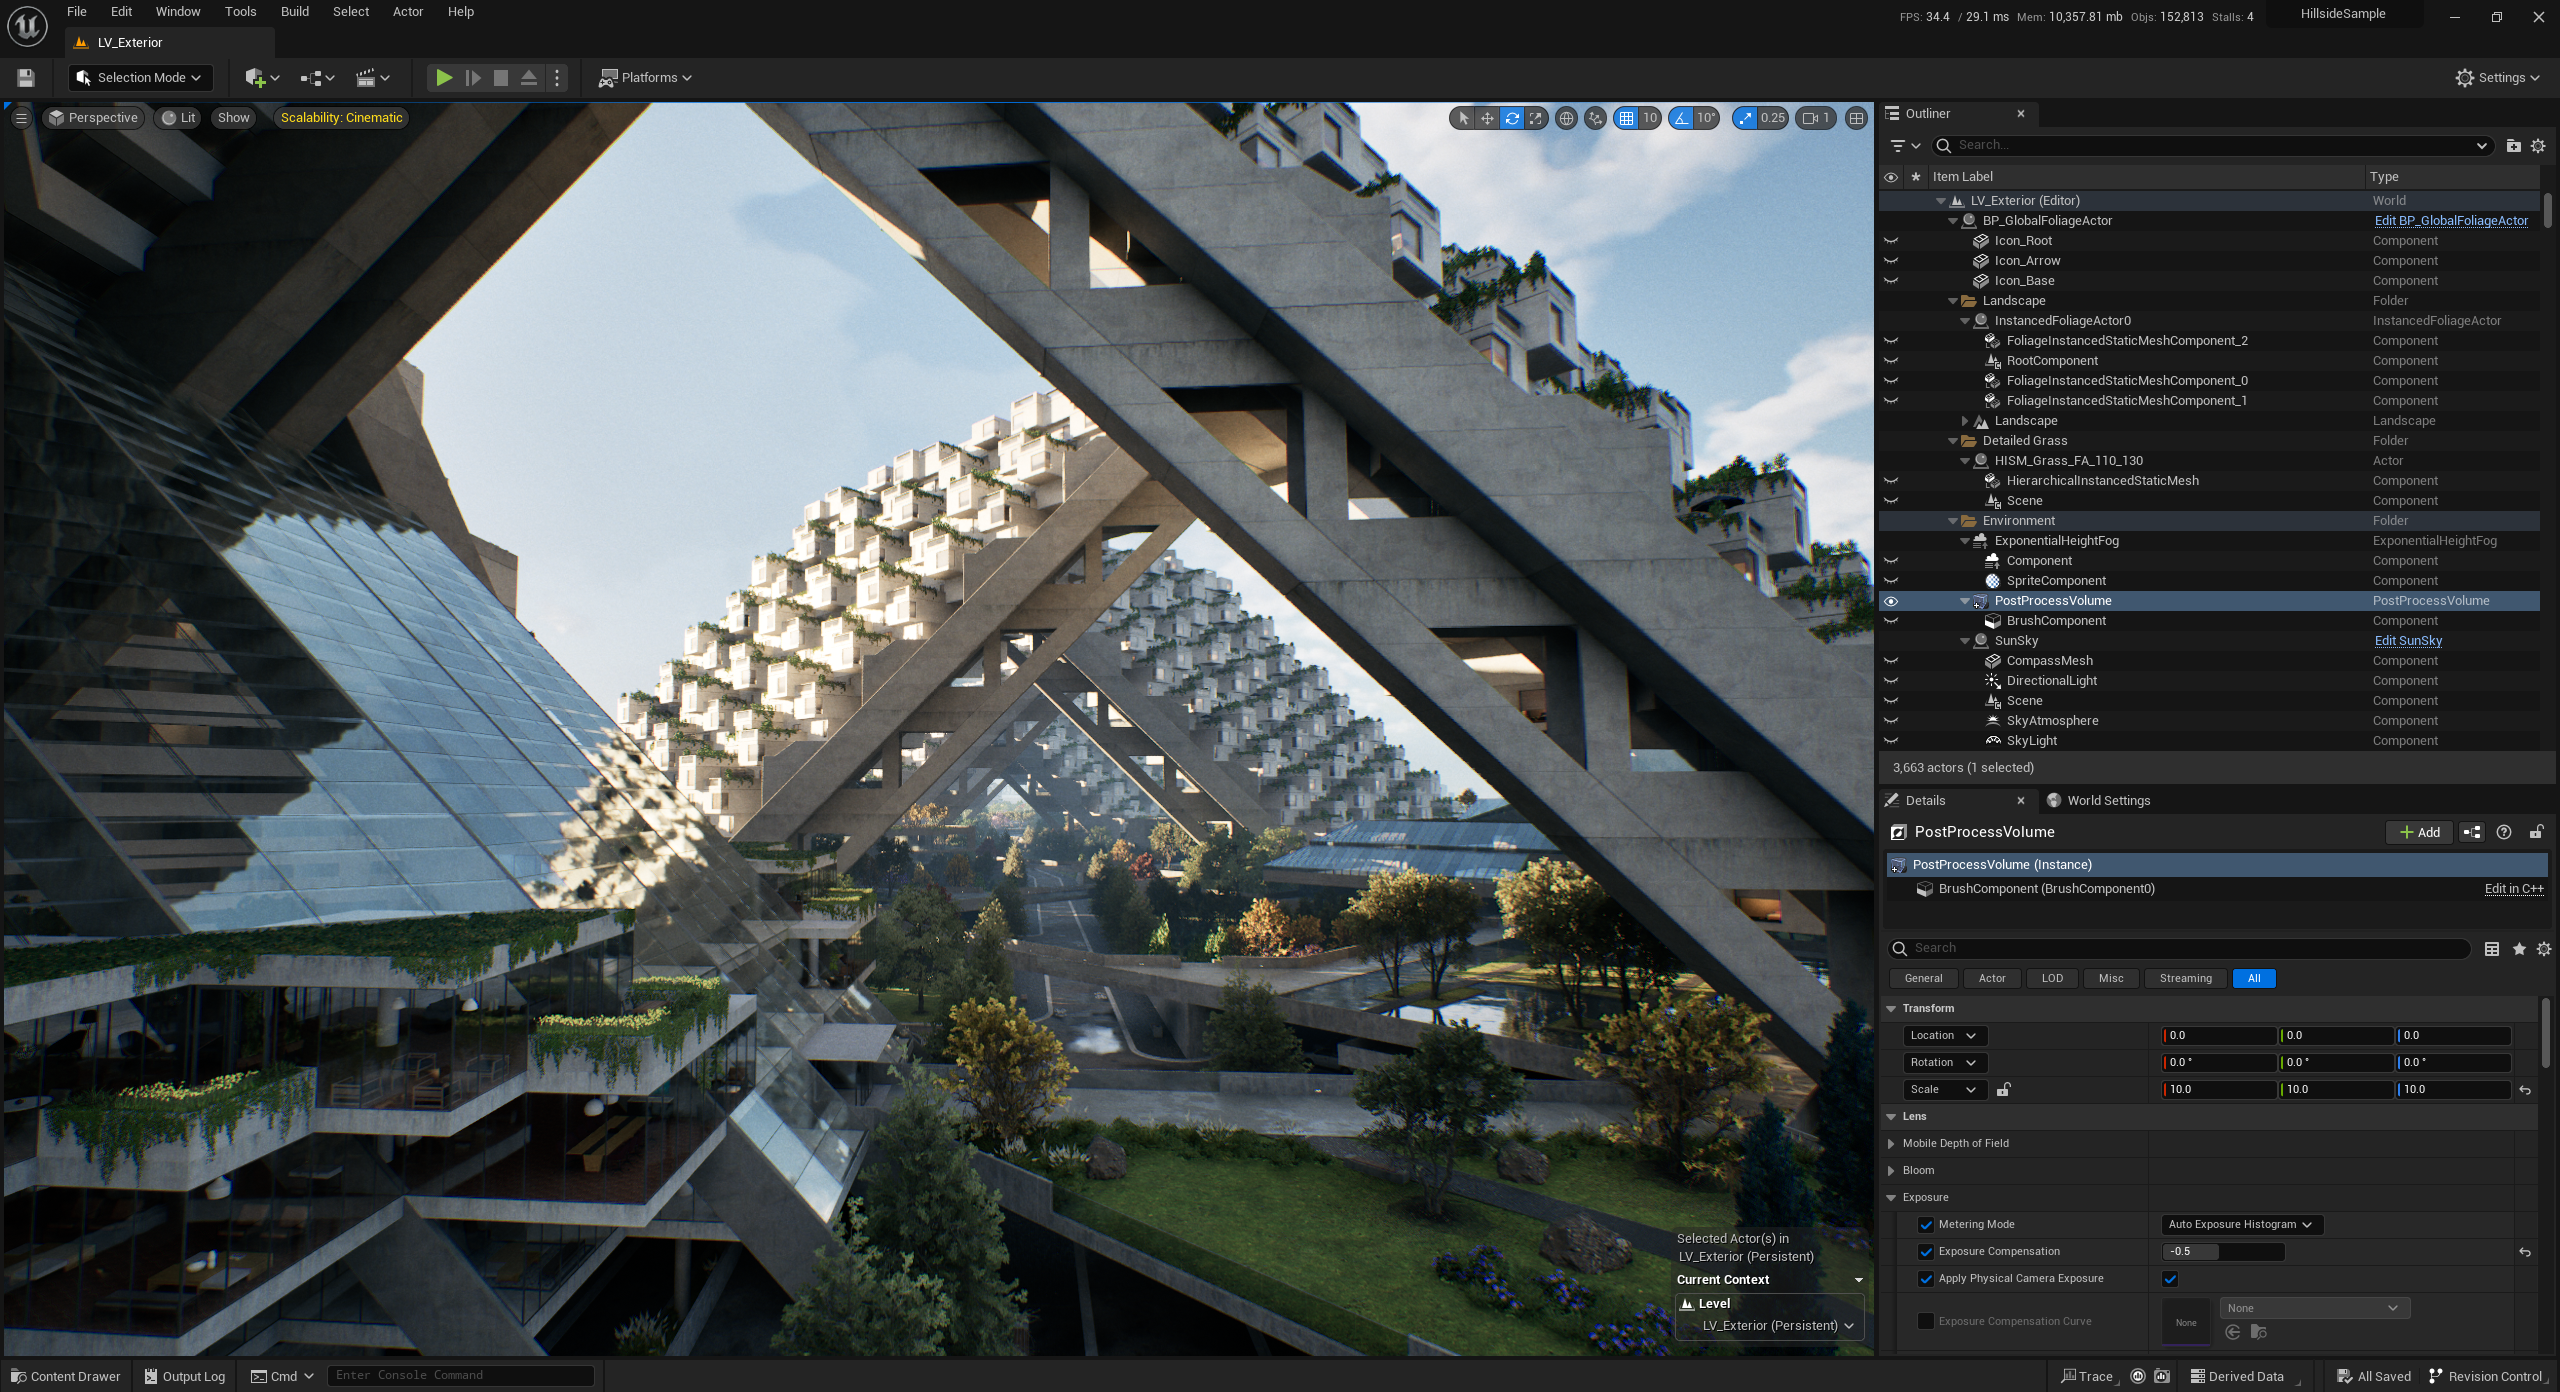Open the Build menu
This screenshot has height=1392, width=2560.
click(x=294, y=11)
